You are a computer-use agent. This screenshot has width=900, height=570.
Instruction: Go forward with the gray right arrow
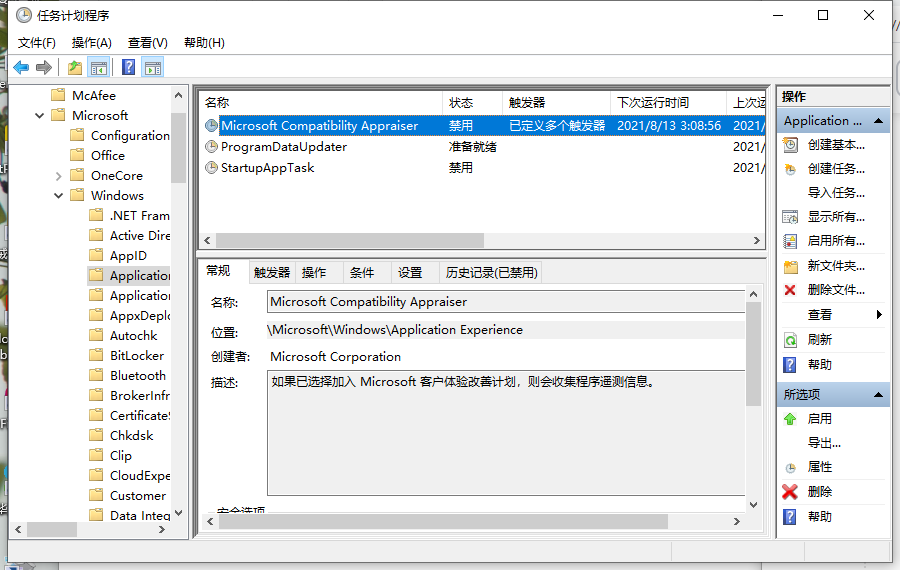[x=44, y=68]
